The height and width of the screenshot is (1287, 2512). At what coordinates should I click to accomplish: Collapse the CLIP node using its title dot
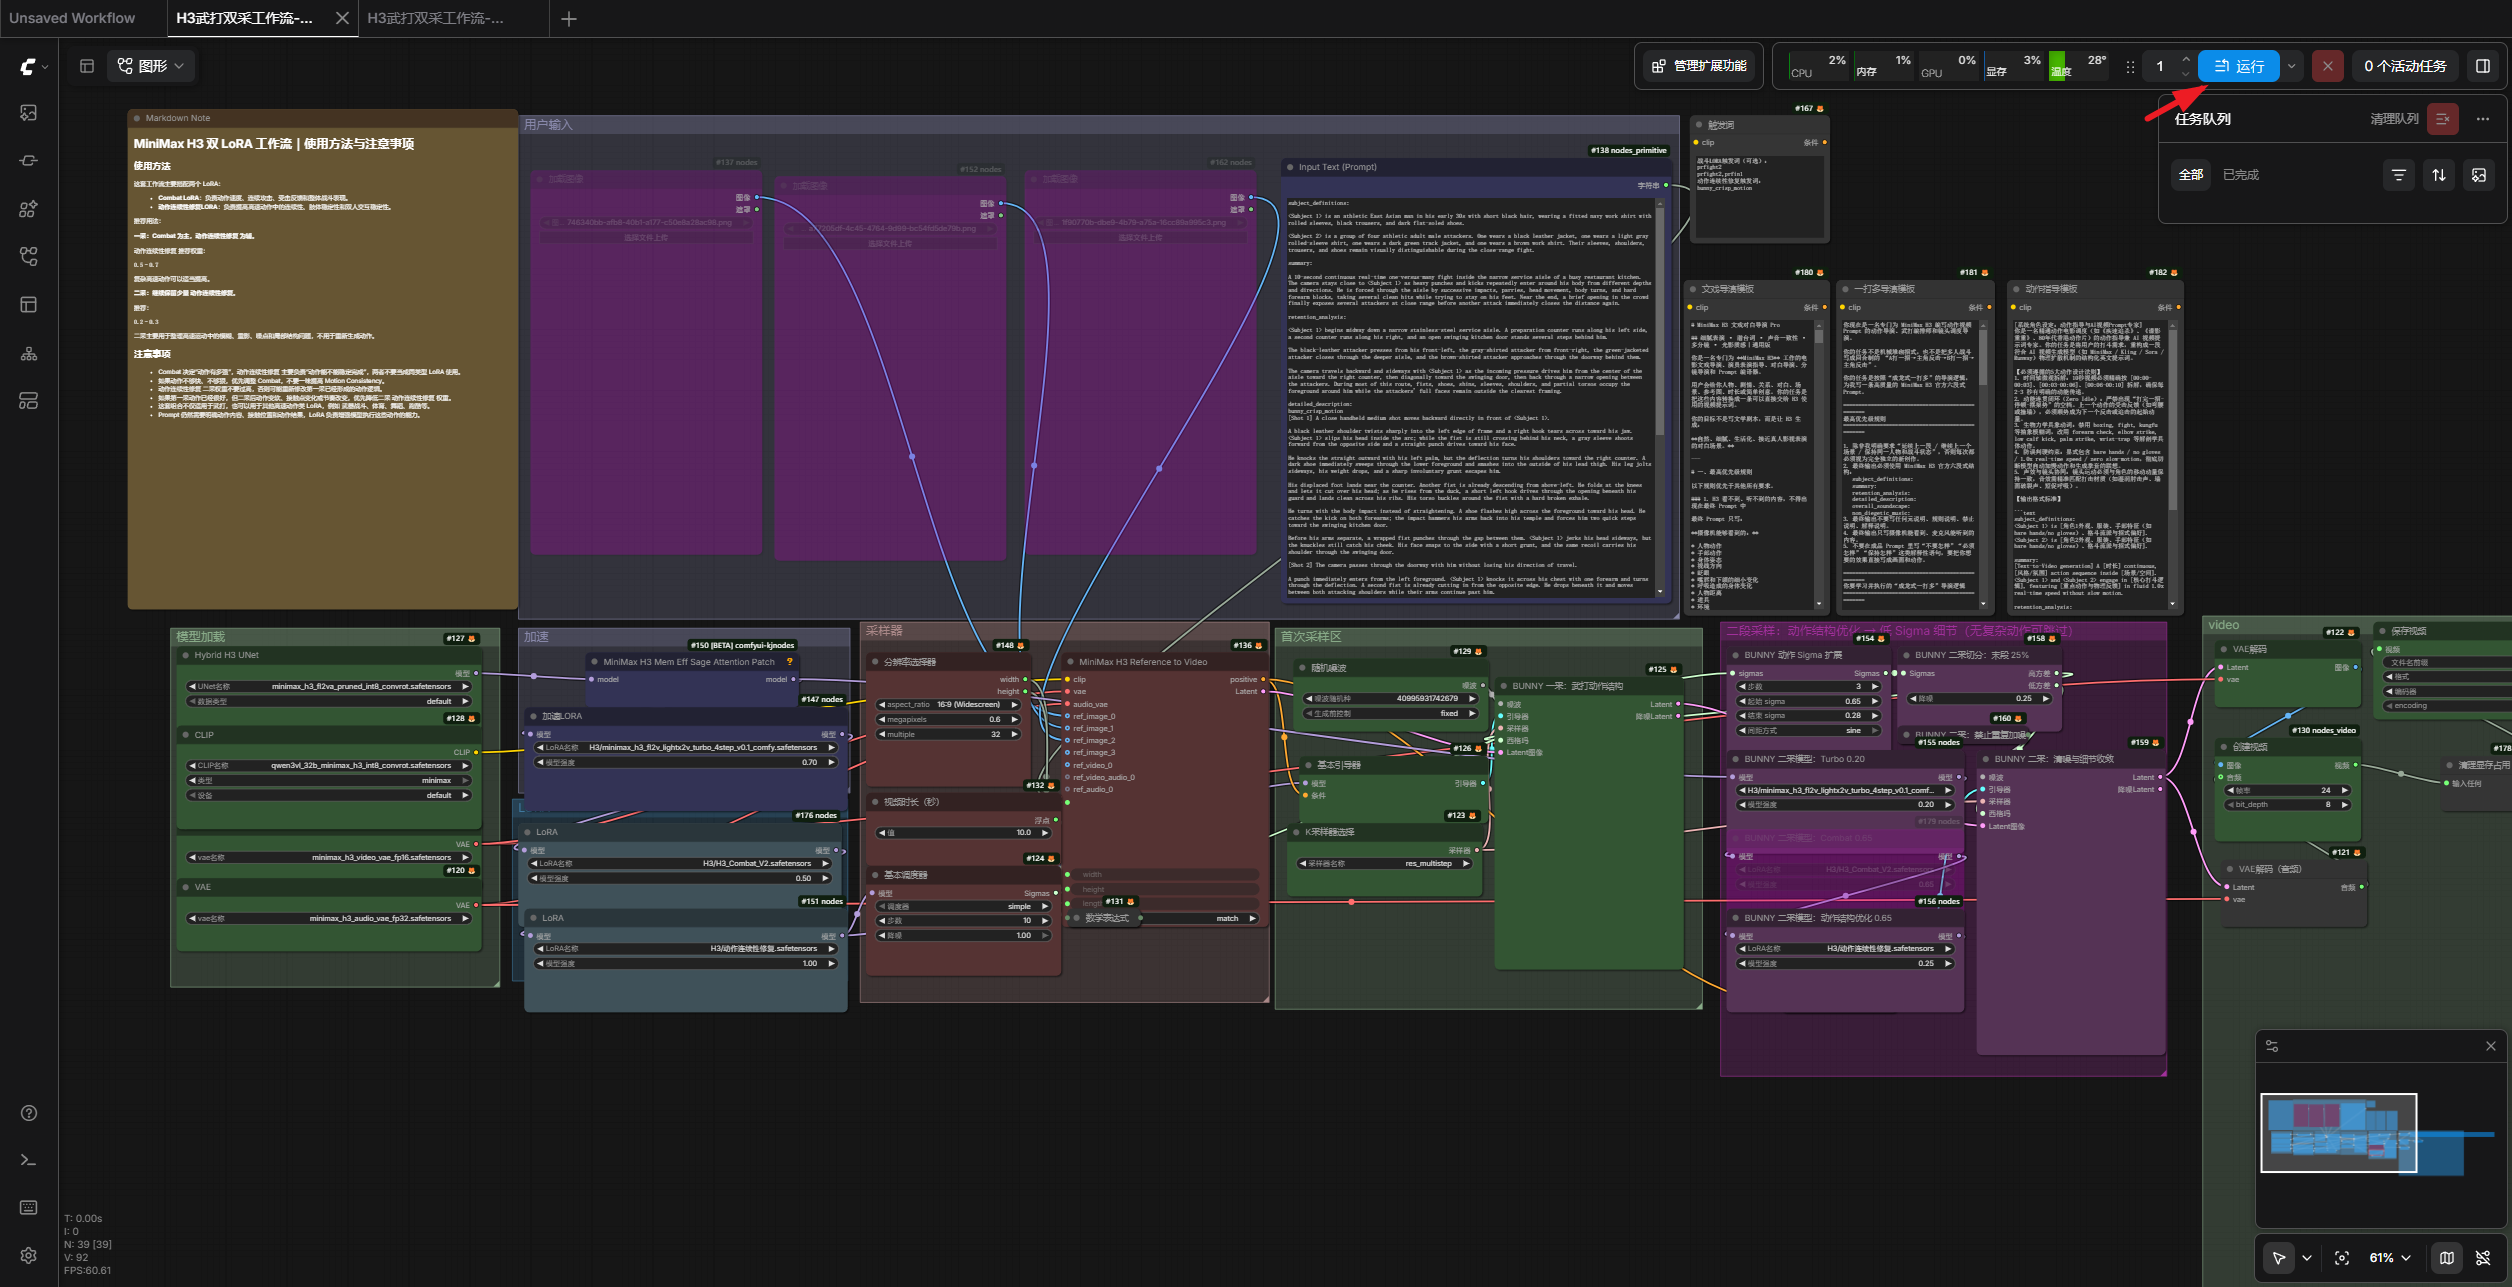click(x=186, y=735)
